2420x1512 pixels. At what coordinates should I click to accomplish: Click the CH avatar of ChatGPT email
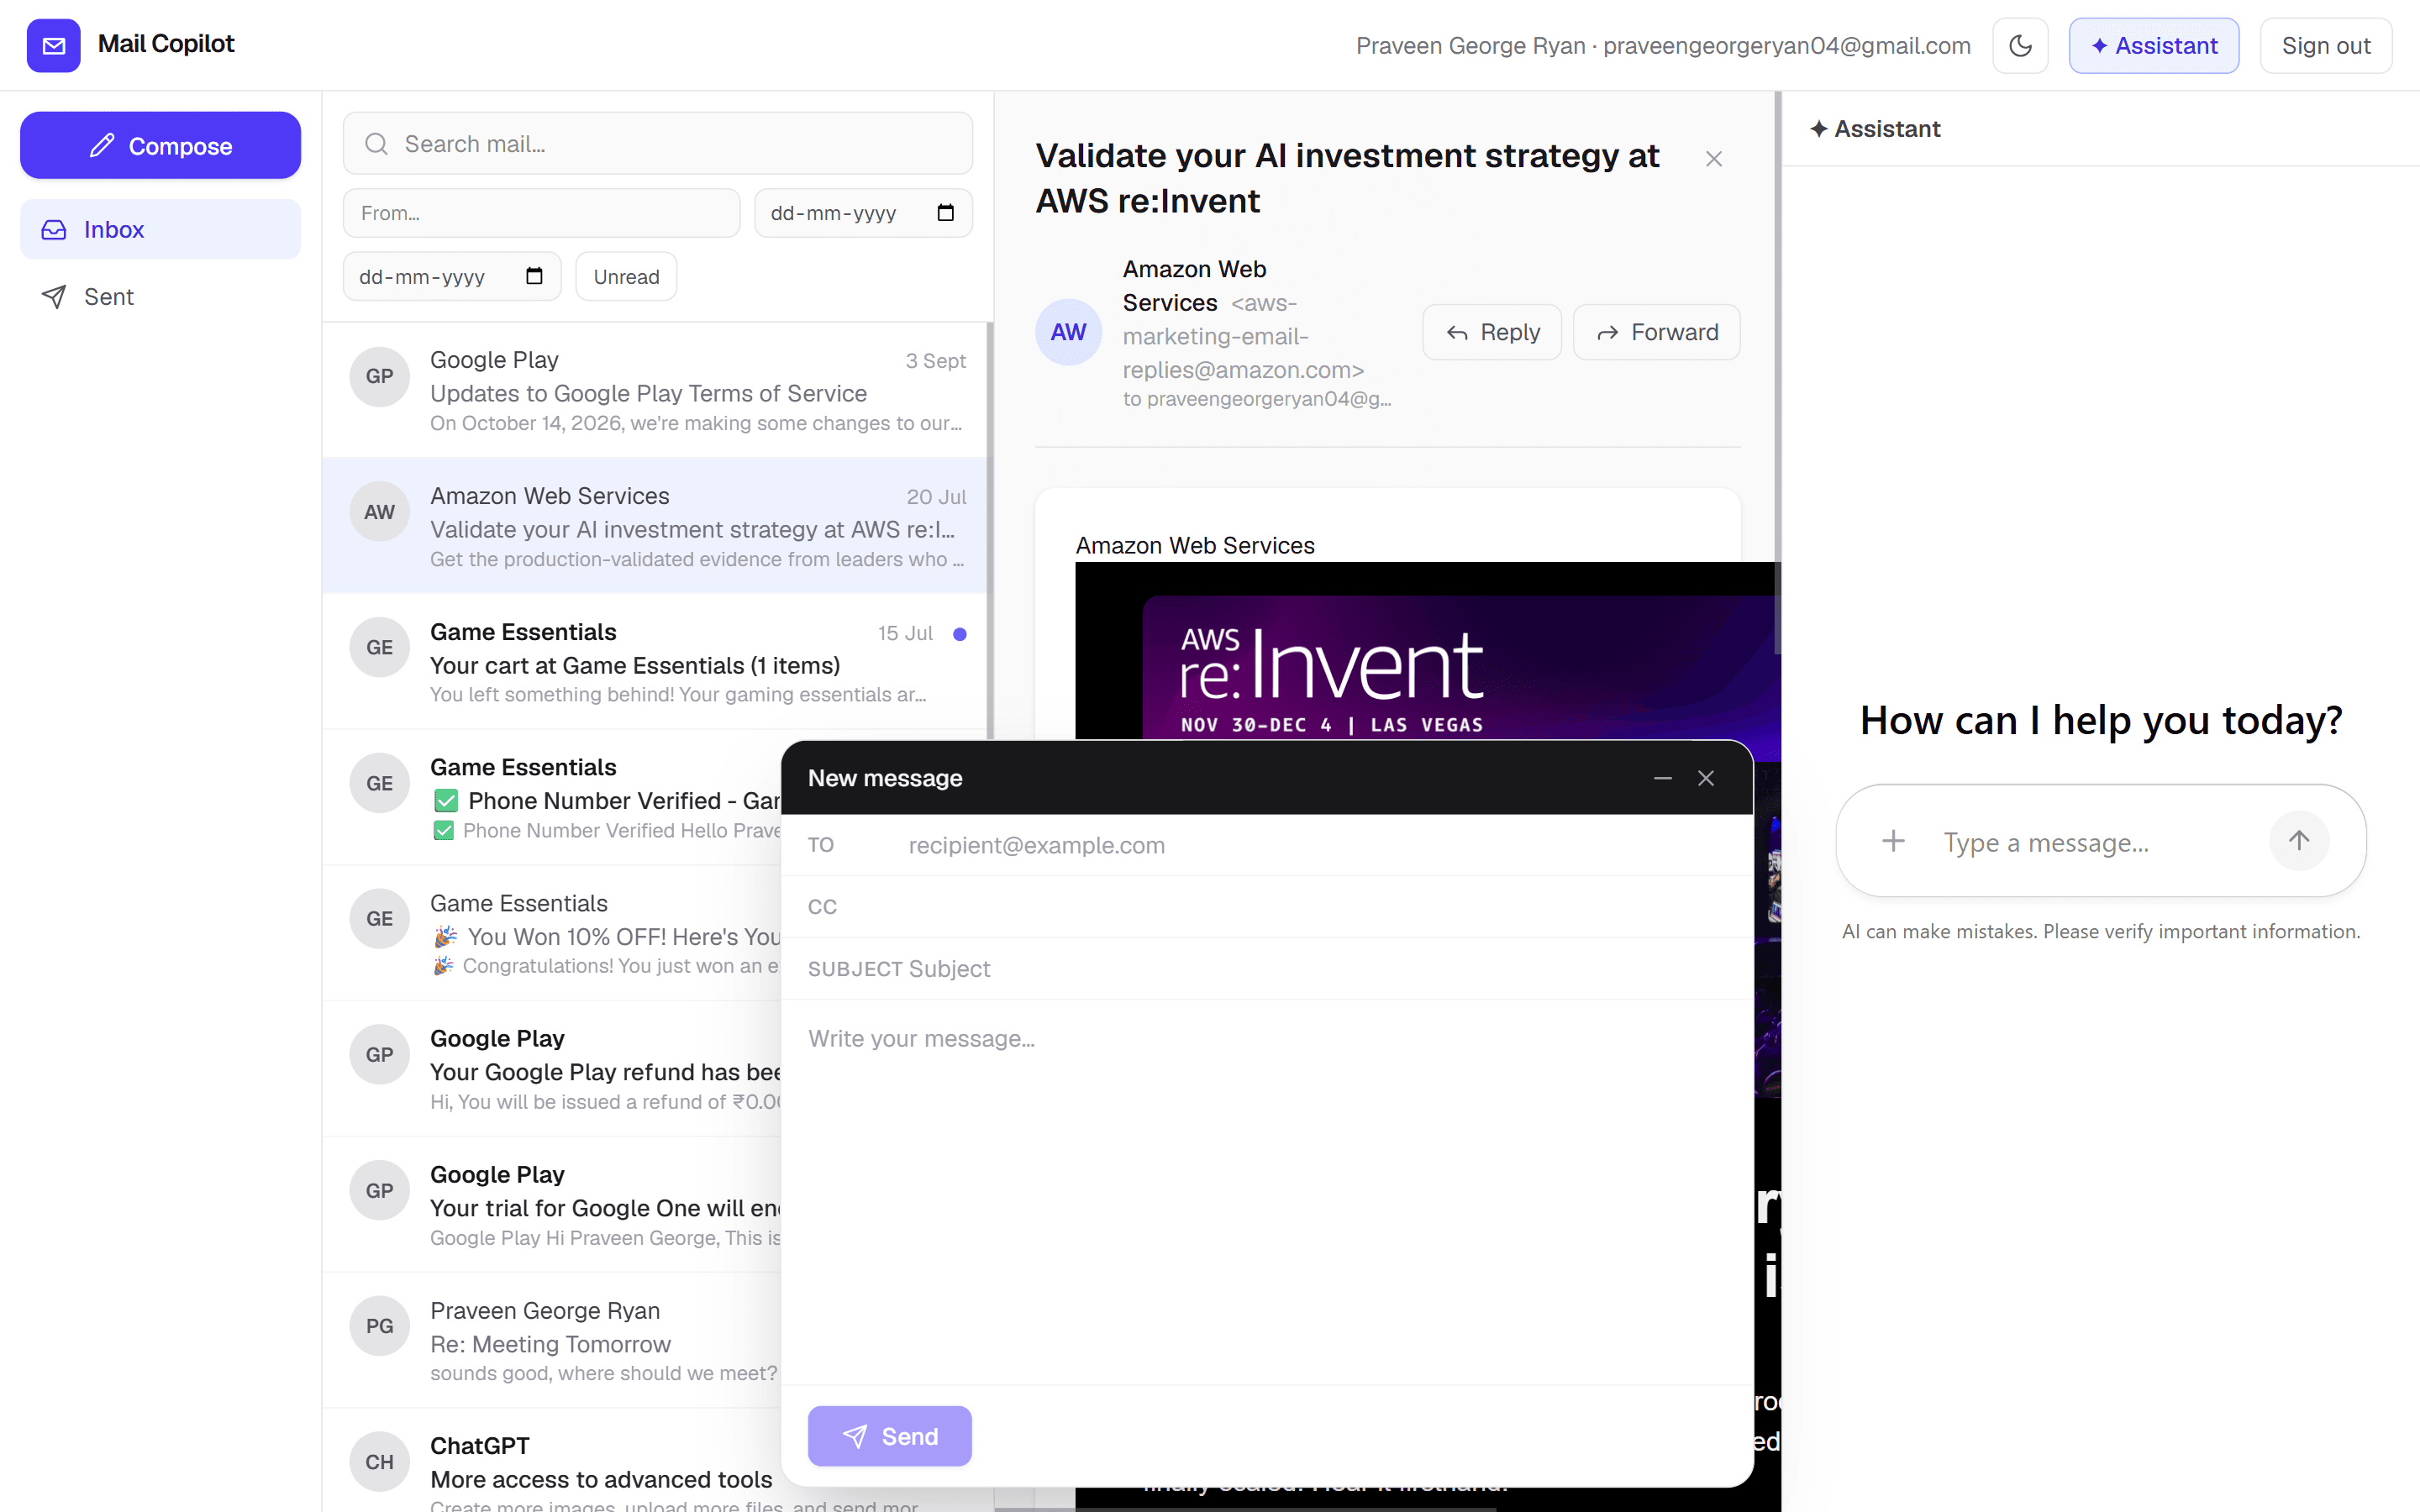click(x=379, y=1462)
